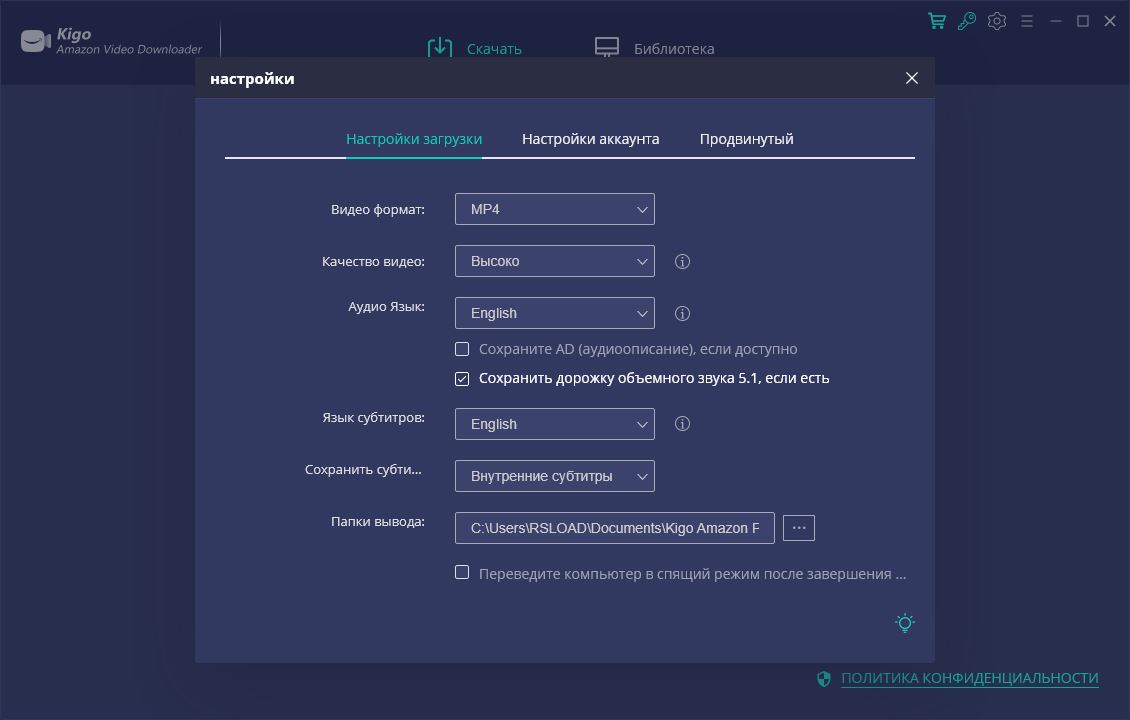The height and width of the screenshot is (720, 1130).
Task: Open the shopping cart icon
Action: (x=936, y=20)
